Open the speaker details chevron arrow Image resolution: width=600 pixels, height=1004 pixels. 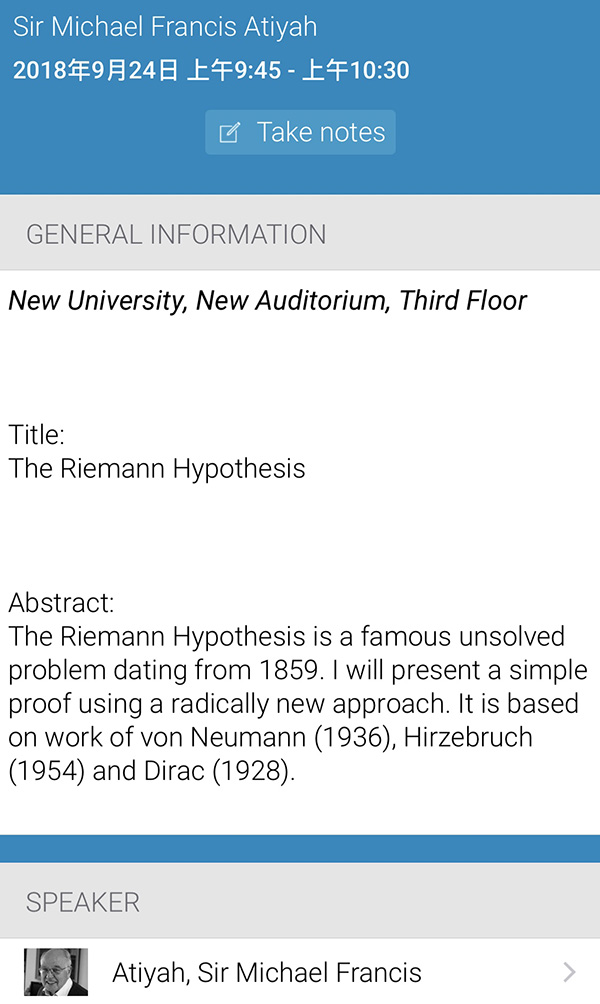pos(569,972)
